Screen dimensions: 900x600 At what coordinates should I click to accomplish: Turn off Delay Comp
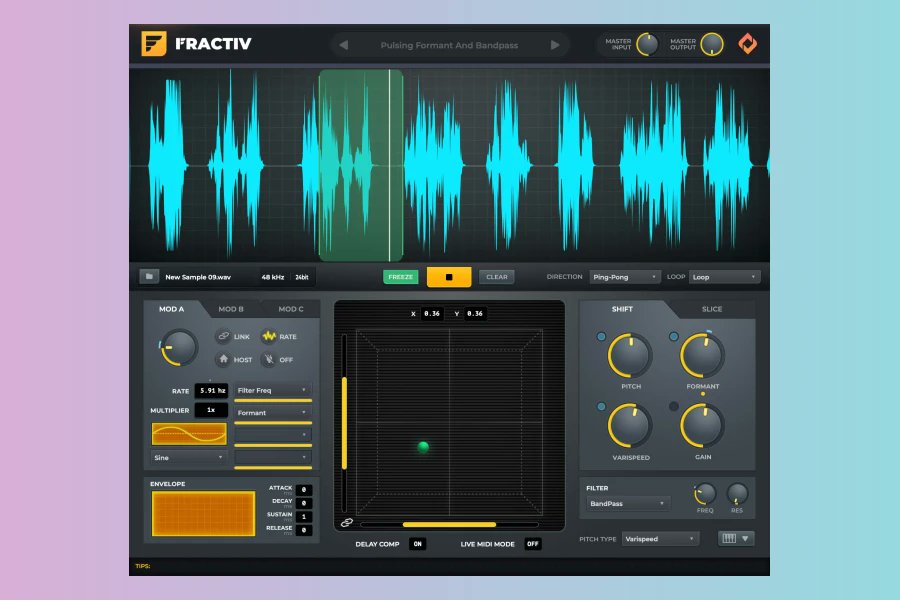[x=419, y=543]
